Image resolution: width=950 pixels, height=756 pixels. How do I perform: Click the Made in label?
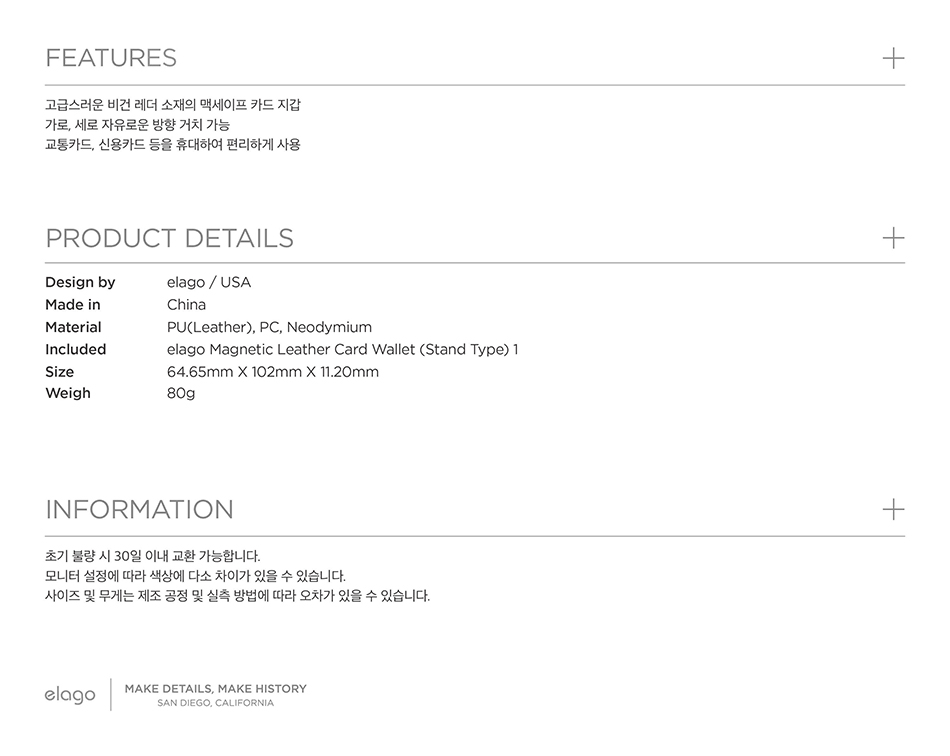(x=73, y=305)
